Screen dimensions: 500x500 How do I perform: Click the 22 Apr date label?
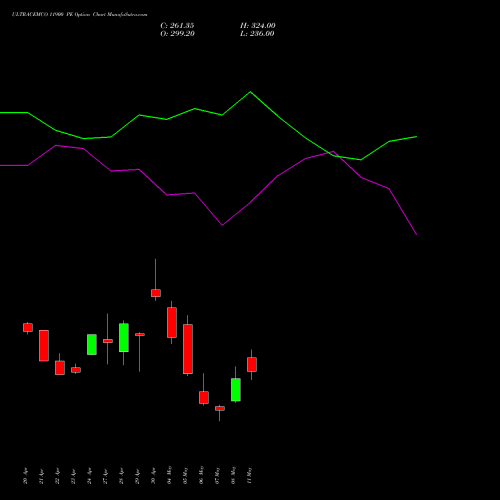point(58,476)
